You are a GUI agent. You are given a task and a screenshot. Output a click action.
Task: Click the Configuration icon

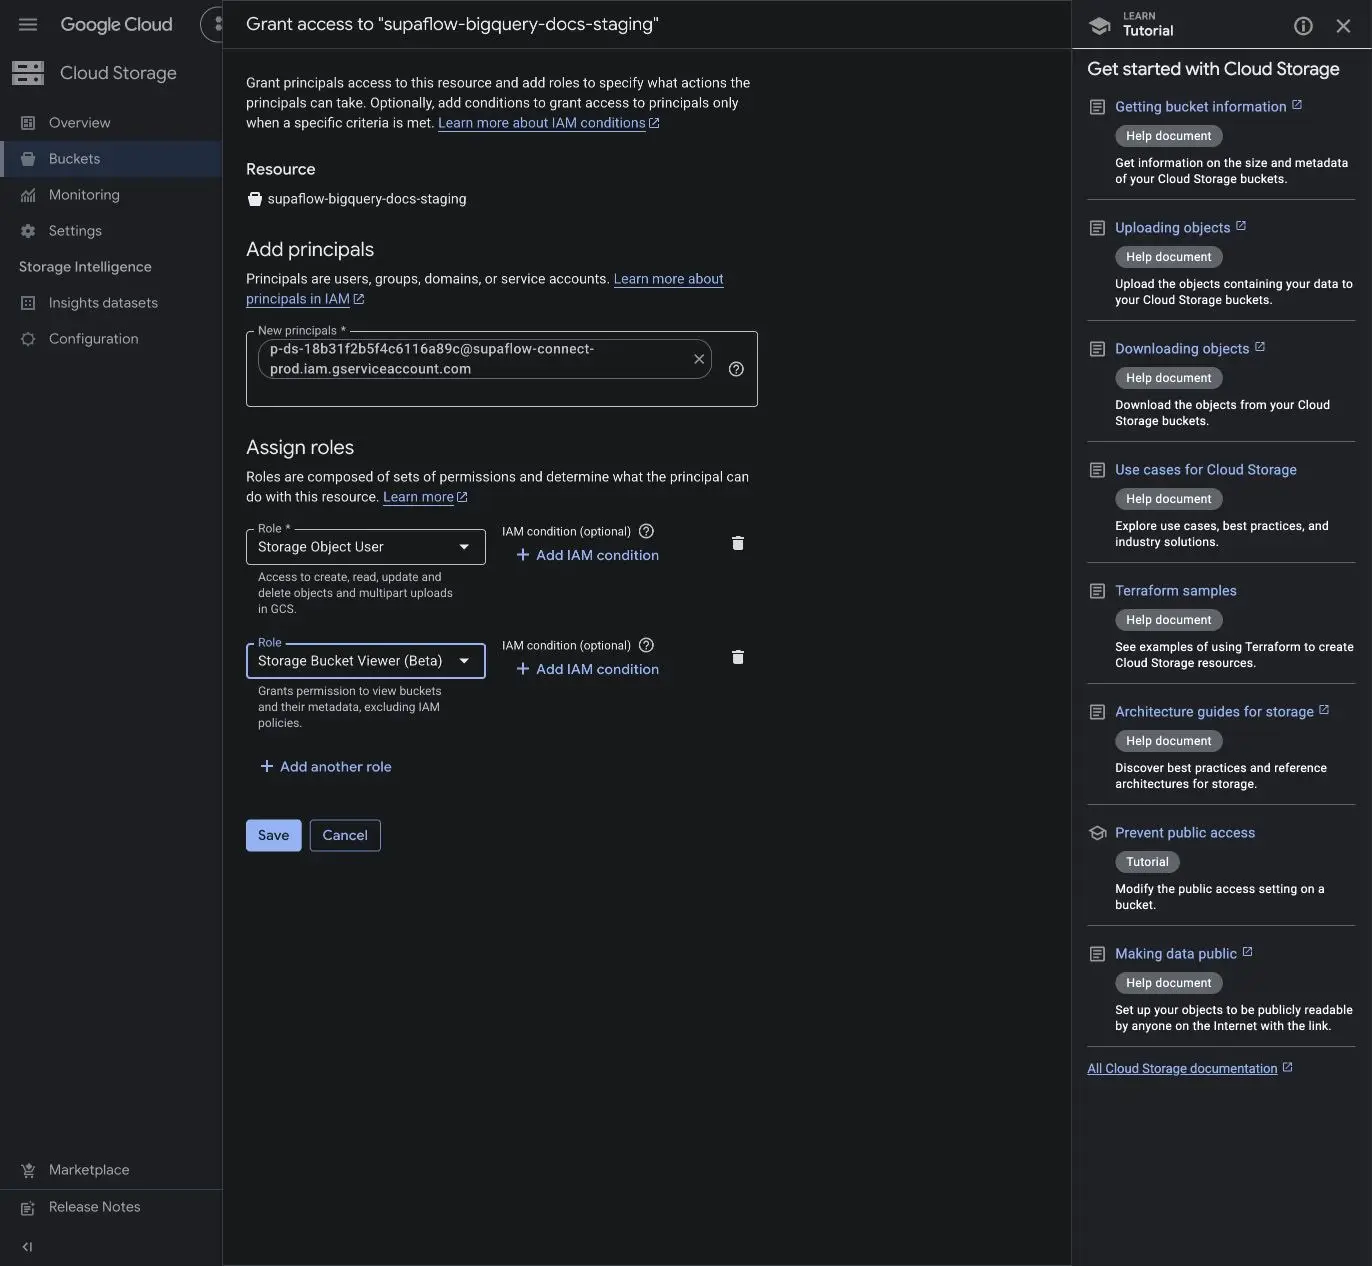pyautogui.click(x=28, y=339)
